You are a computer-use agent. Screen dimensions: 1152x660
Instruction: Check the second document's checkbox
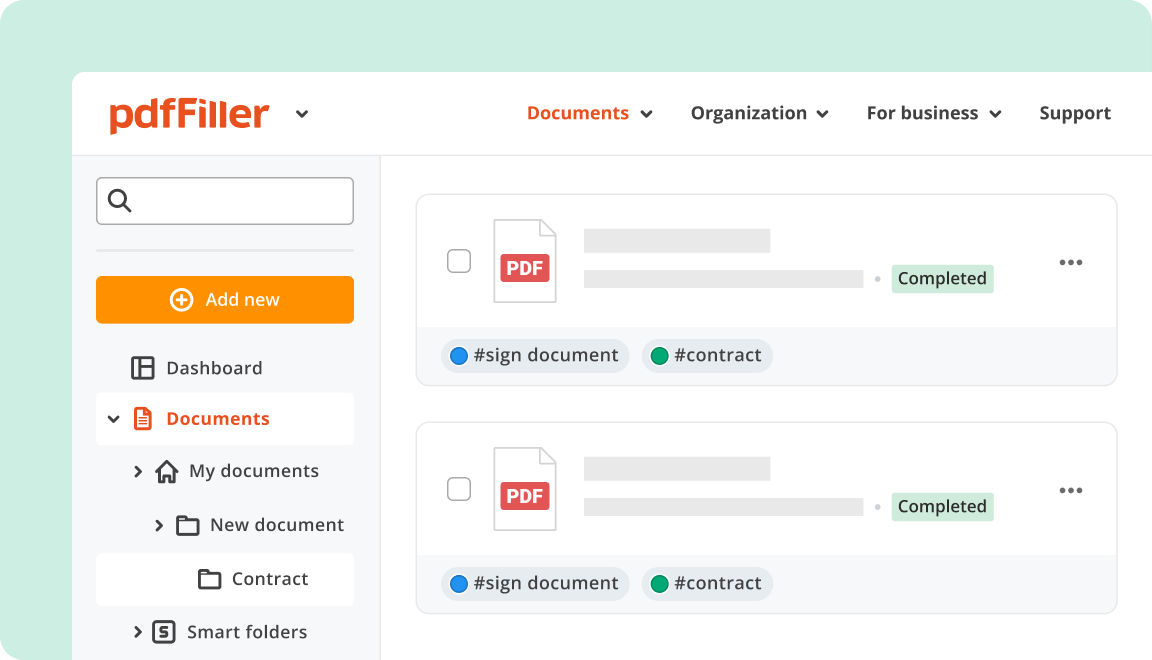click(459, 488)
